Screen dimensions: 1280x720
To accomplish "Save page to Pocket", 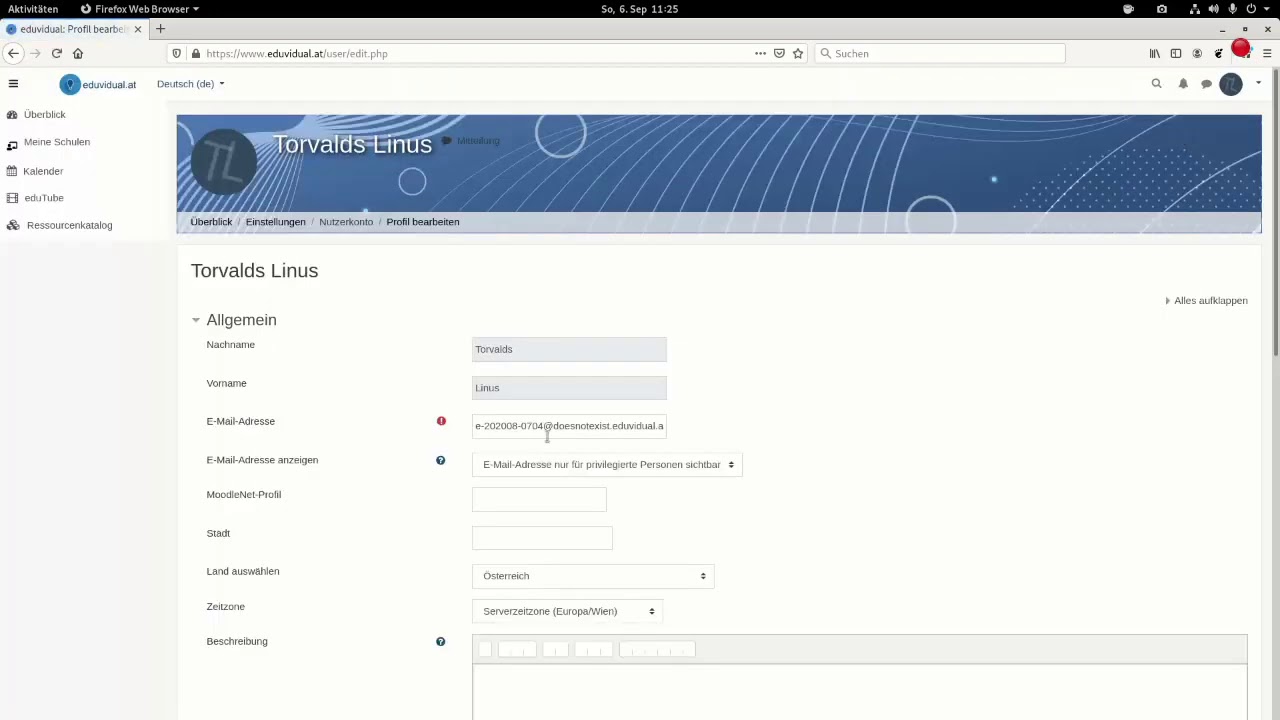I will [x=779, y=53].
